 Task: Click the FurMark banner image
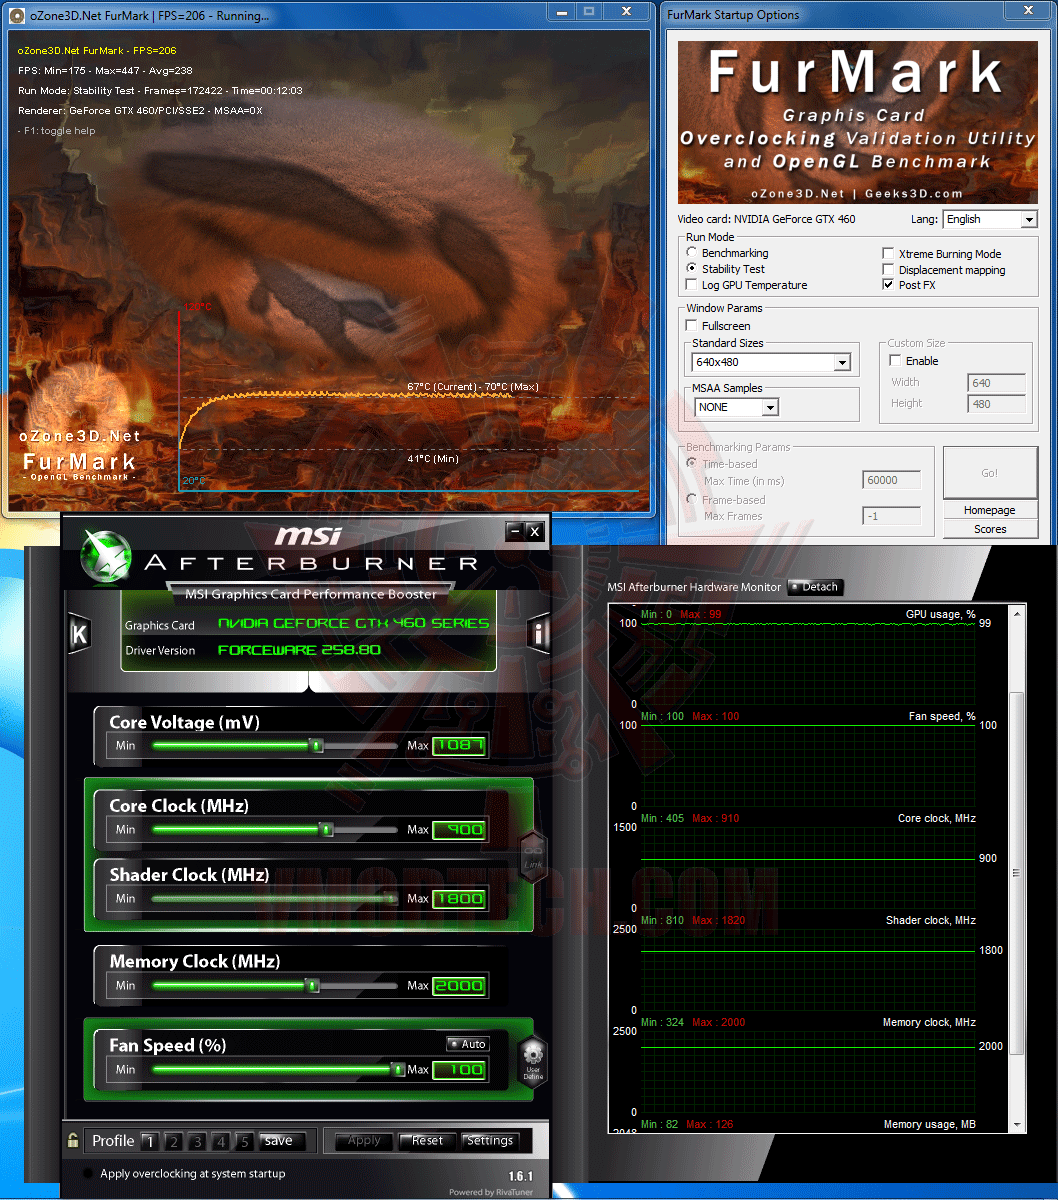[x=858, y=123]
